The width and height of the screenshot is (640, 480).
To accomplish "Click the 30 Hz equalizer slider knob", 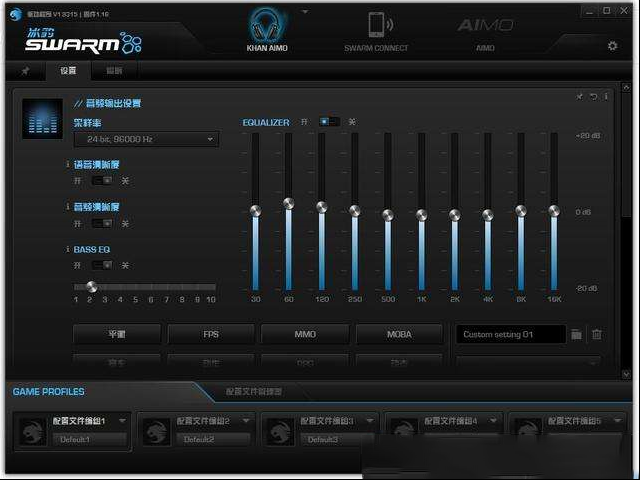I will [x=256, y=211].
